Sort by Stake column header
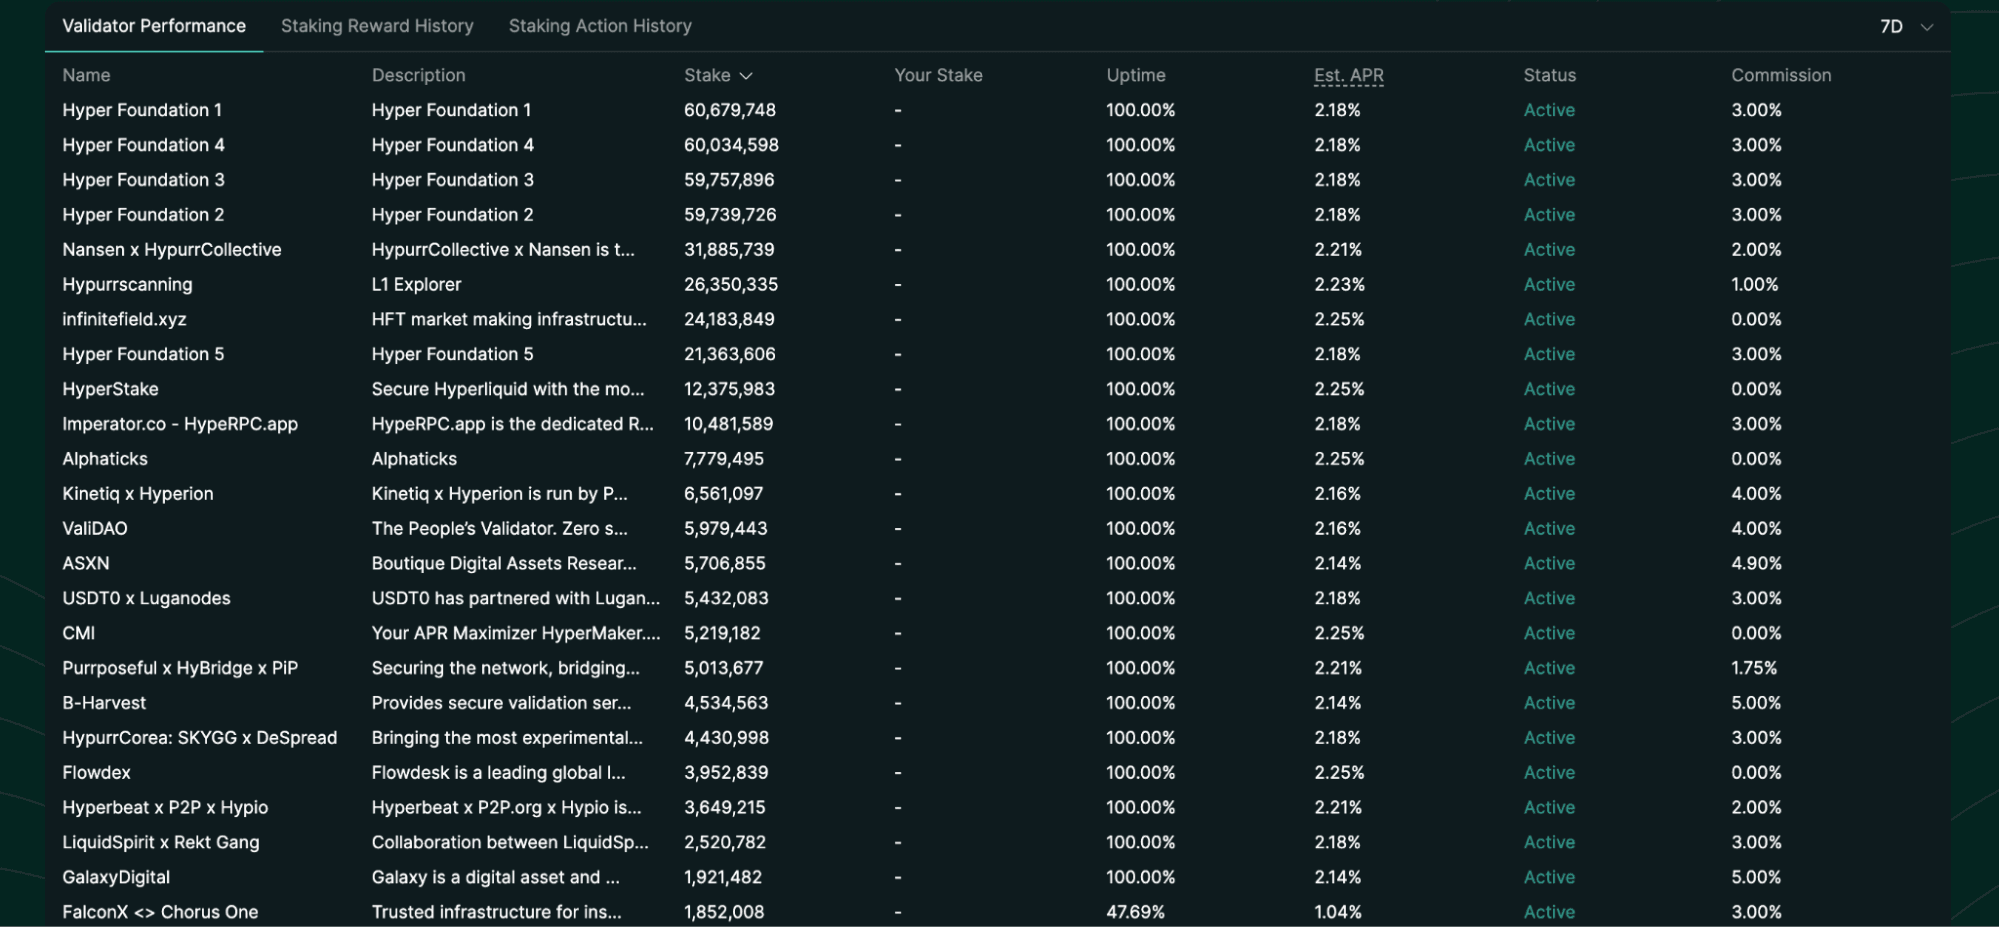Viewport: 1999px width, 928px height. pos(718,75)
